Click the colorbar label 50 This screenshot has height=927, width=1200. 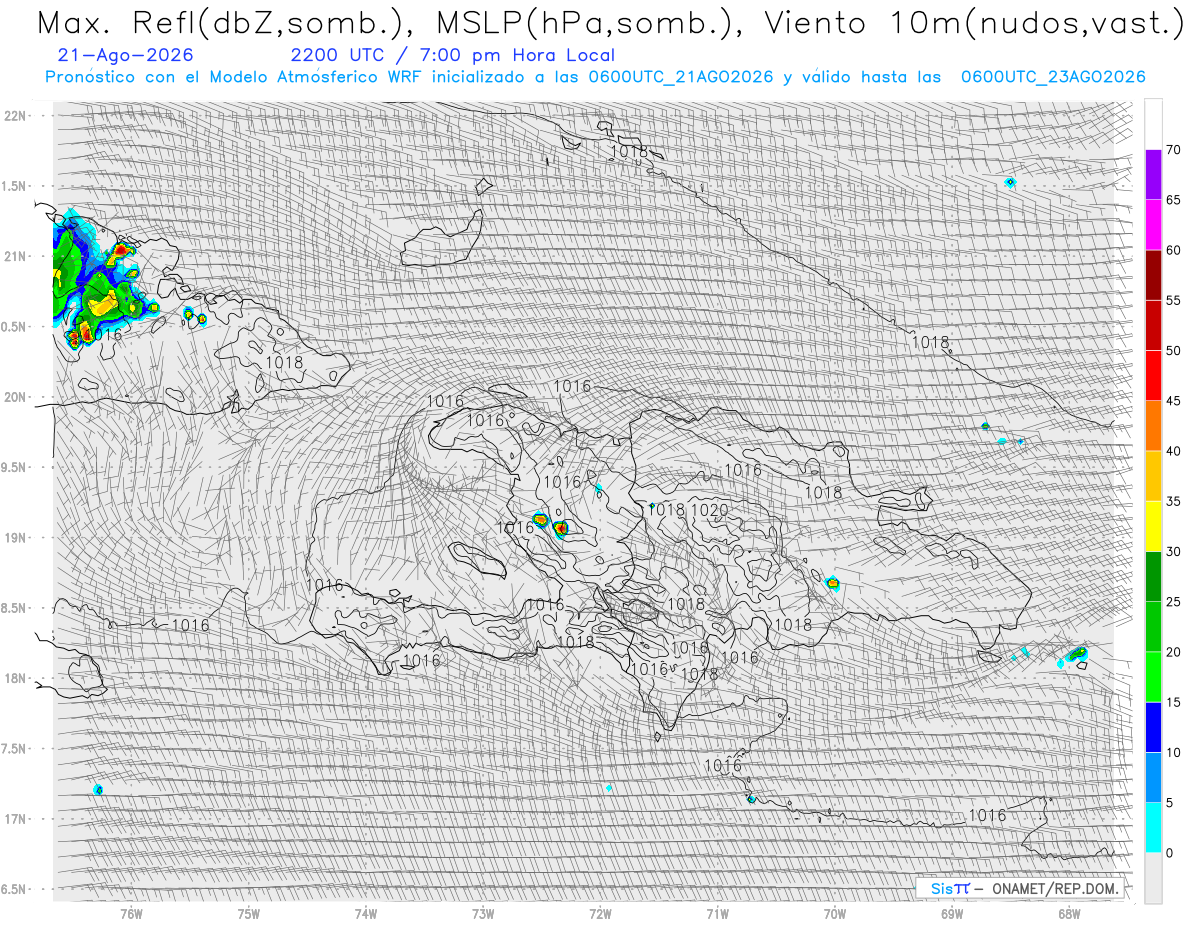(1173, 351)
